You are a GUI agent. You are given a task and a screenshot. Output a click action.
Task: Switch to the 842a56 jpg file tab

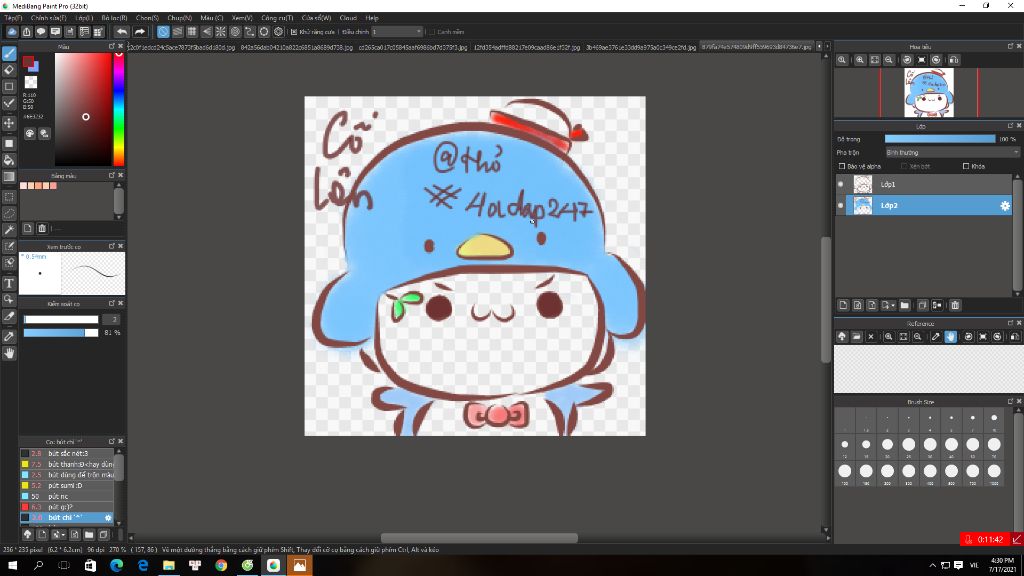[x=296, y=48]
